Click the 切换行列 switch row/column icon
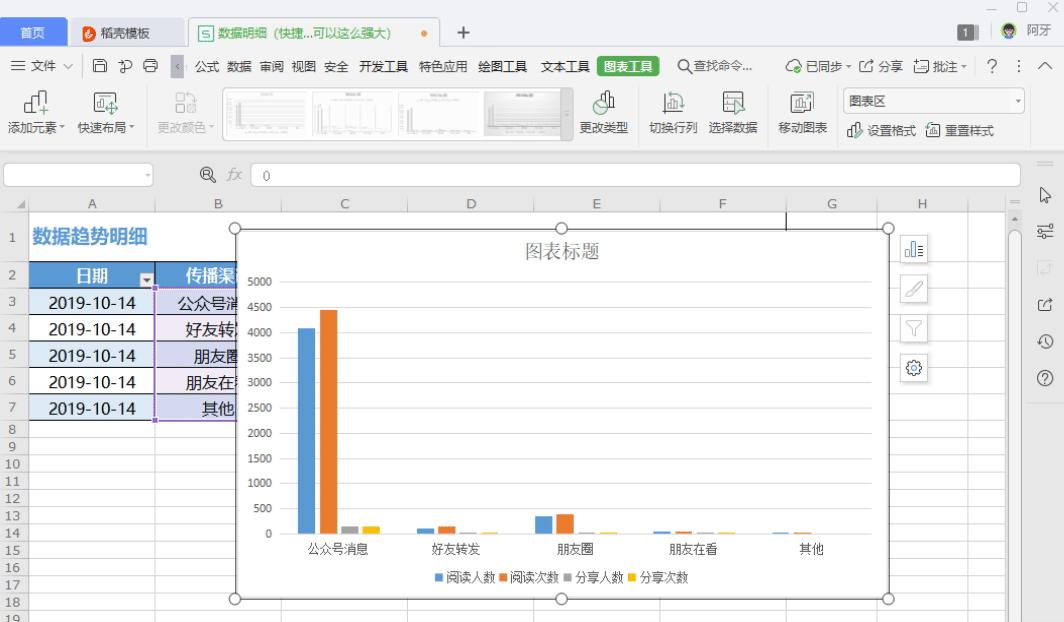Screen dimensions: 1064x622 point(674,110)
